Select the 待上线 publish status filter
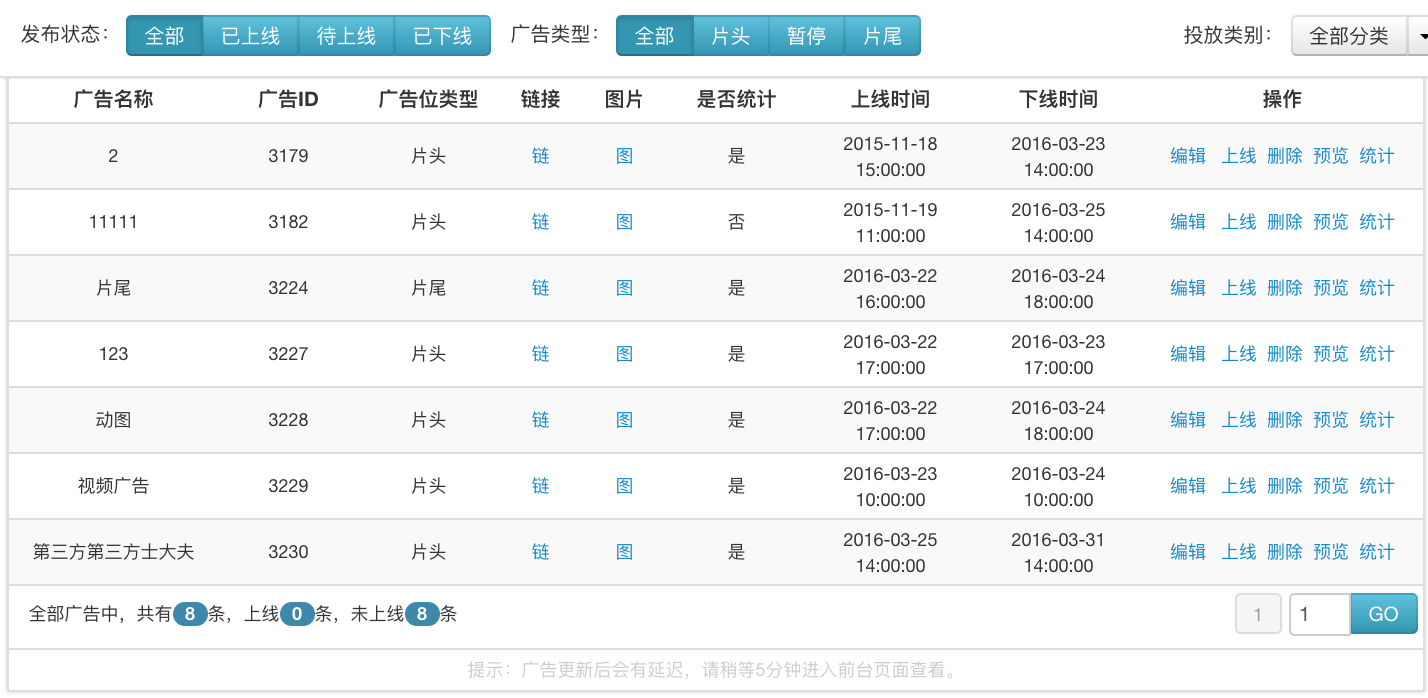 pyautogui.click(x=346, y=36)
